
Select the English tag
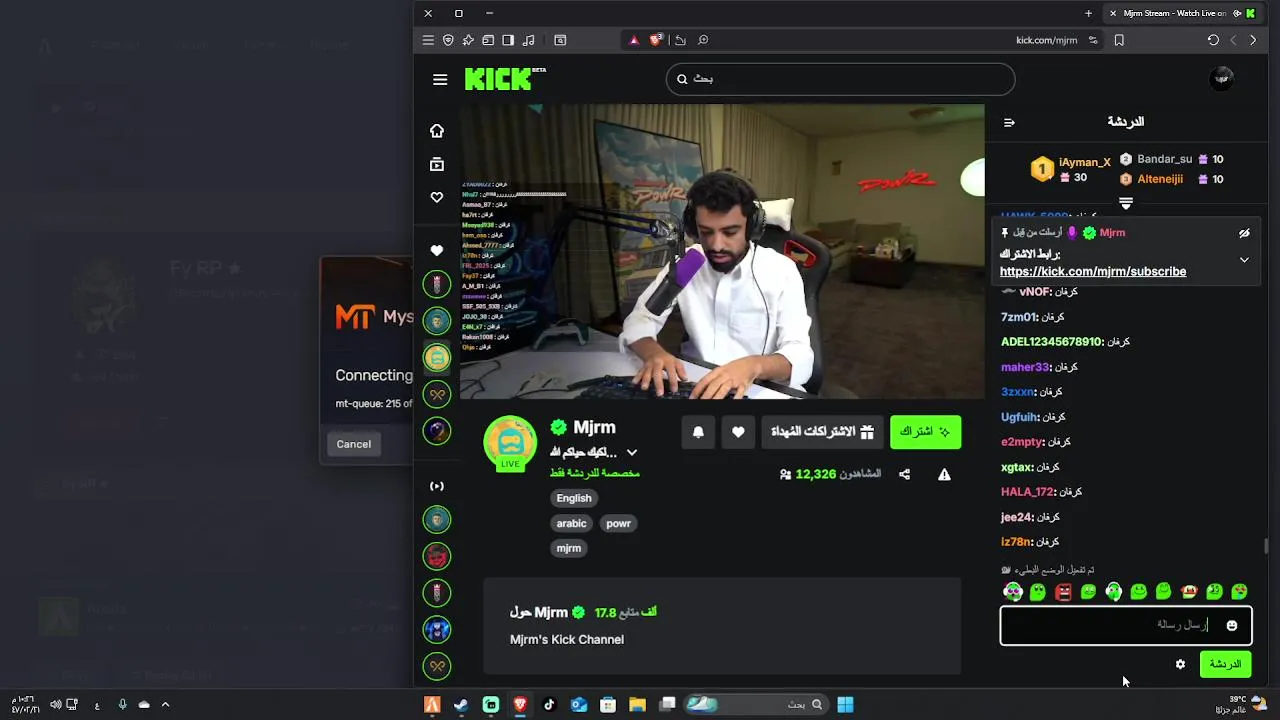pyautogui.click(x=574, y=498)
